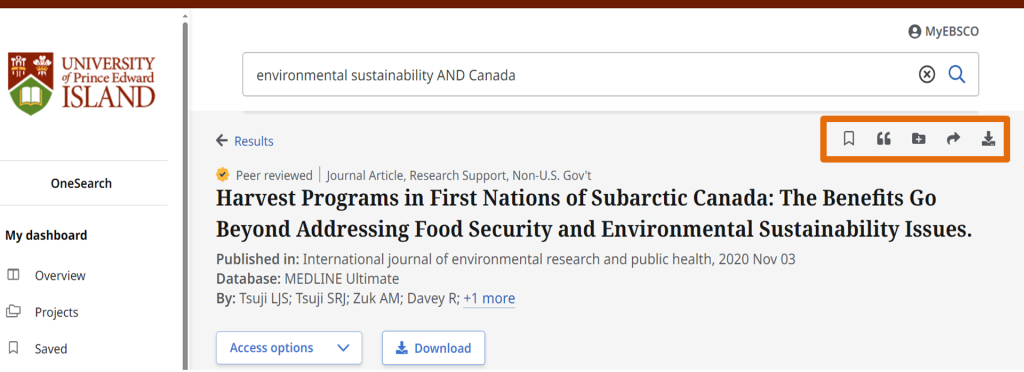Viewport: 1024px width, 372px height.
Task: Open the MyEBSCO account profile
Action: click(x=943, y=31)
